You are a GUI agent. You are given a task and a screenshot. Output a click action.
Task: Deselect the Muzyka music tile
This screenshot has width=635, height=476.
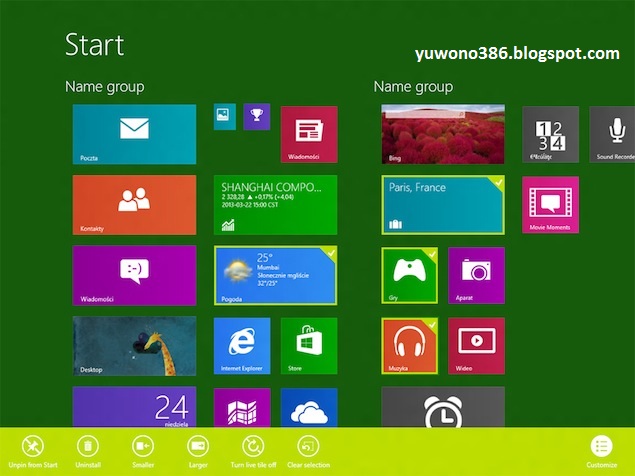[409, 346]
